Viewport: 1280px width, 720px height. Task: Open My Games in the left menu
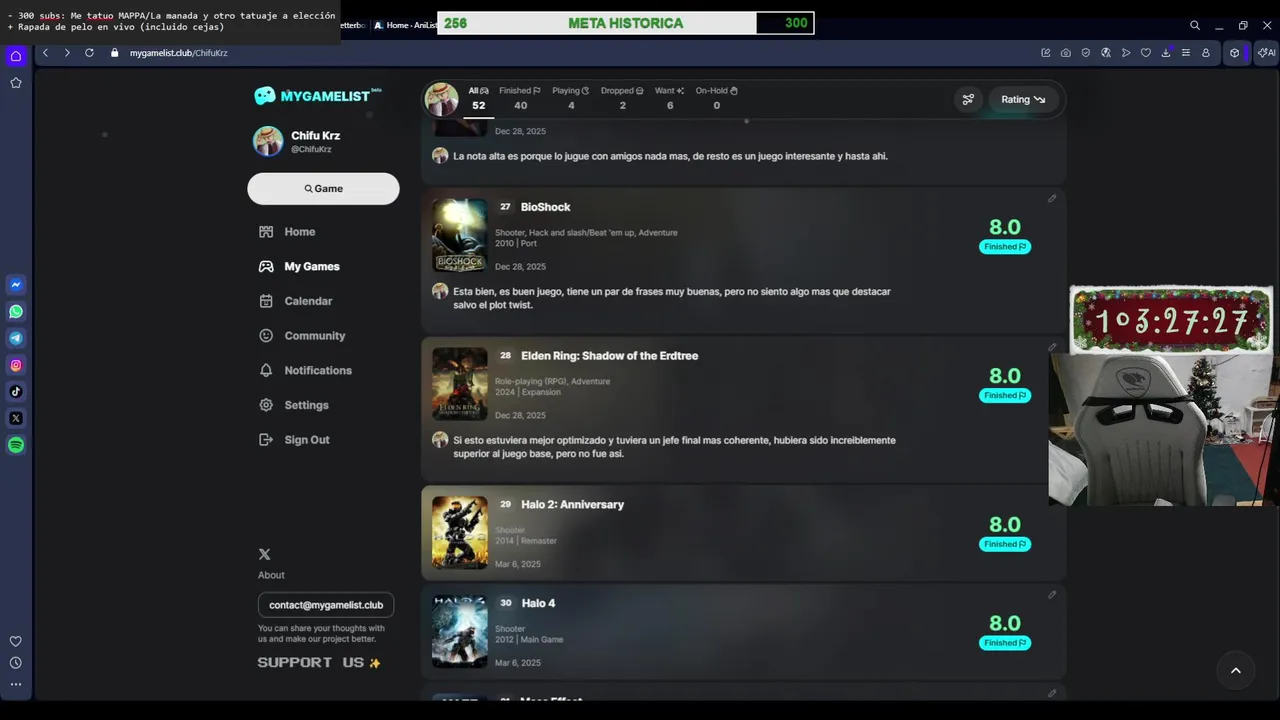299,267
